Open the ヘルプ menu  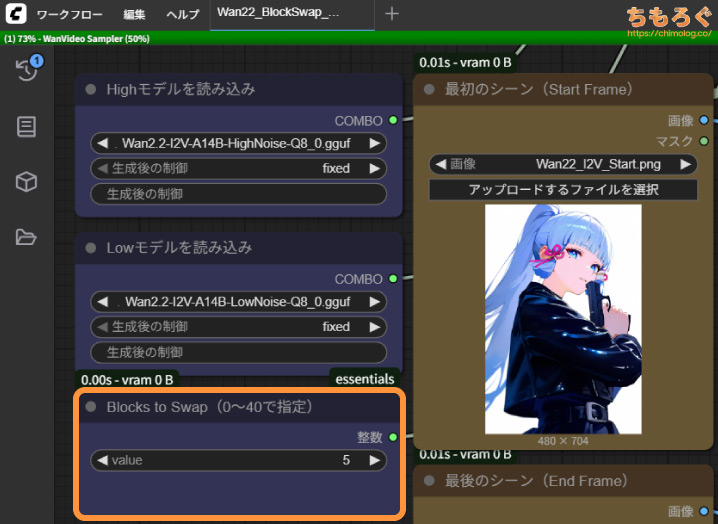coord(183,15)
